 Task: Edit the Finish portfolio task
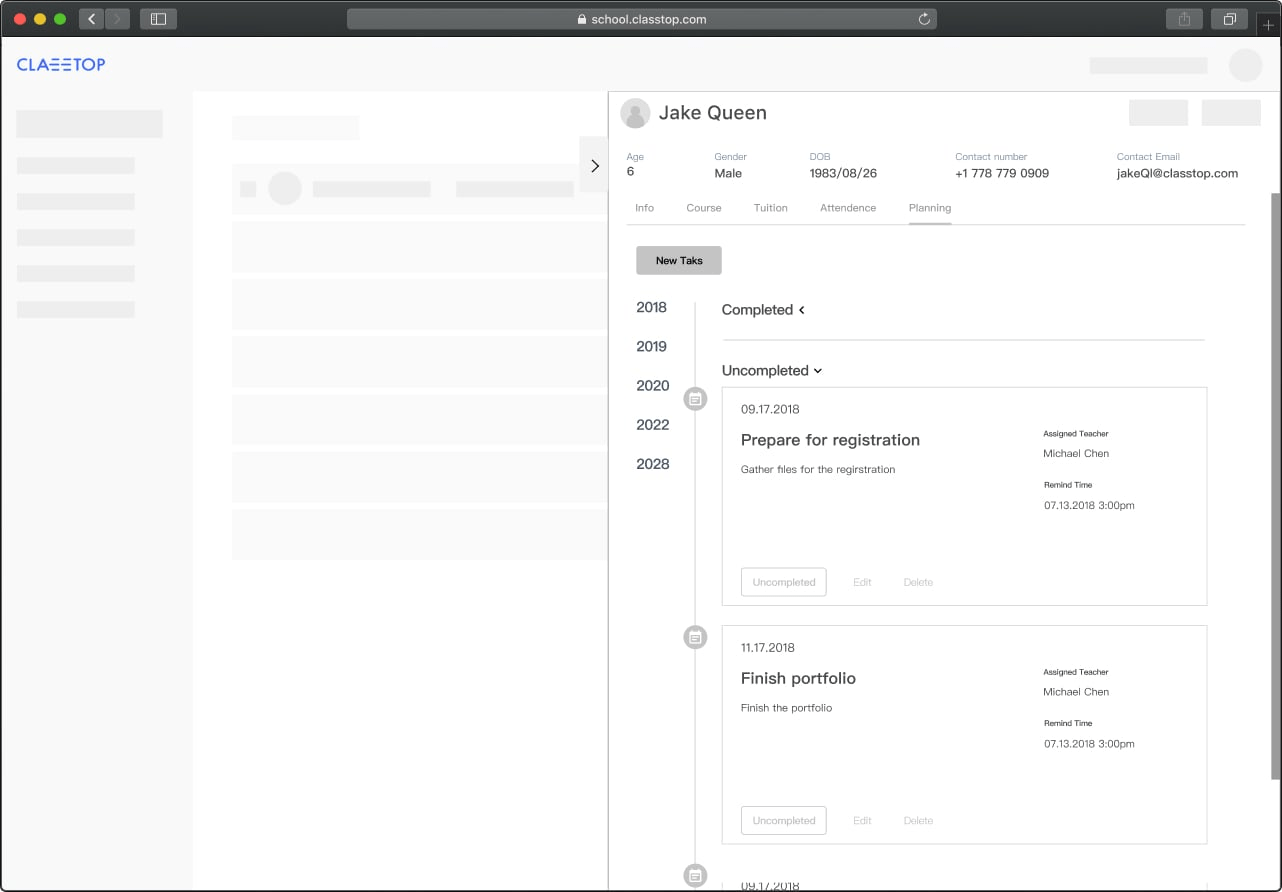tap(862, 820)
